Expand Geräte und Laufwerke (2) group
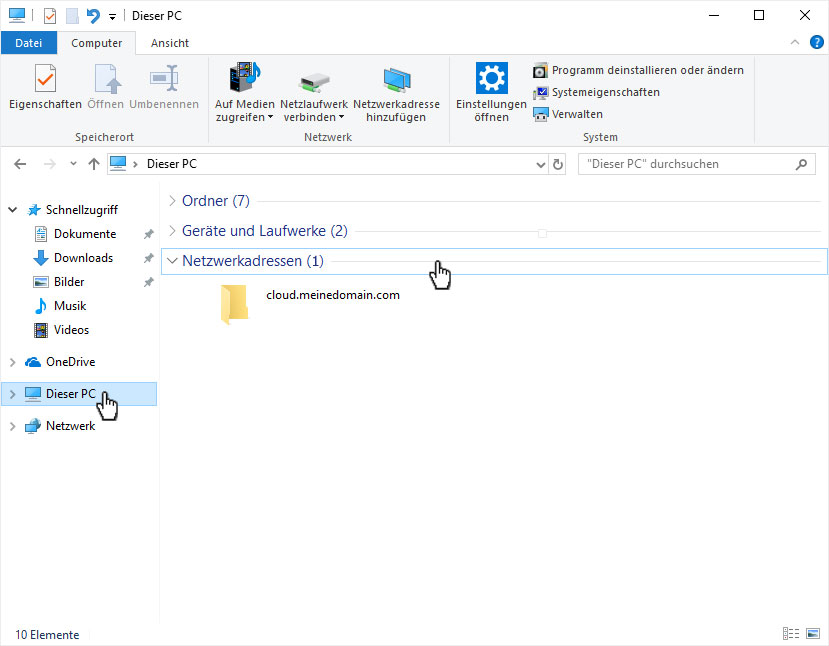Image resolution: width=829 pixels, height=646 pixels. point(172,231)
